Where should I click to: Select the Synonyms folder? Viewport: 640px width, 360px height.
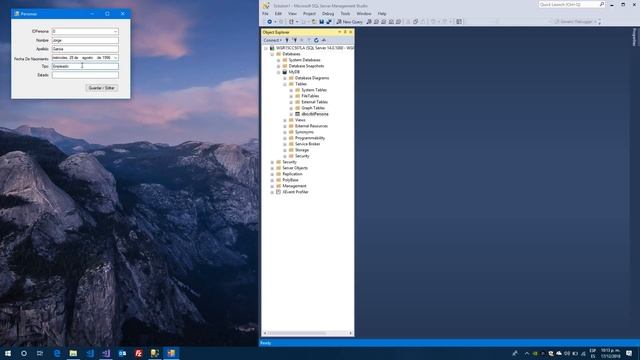pos(304,132)
